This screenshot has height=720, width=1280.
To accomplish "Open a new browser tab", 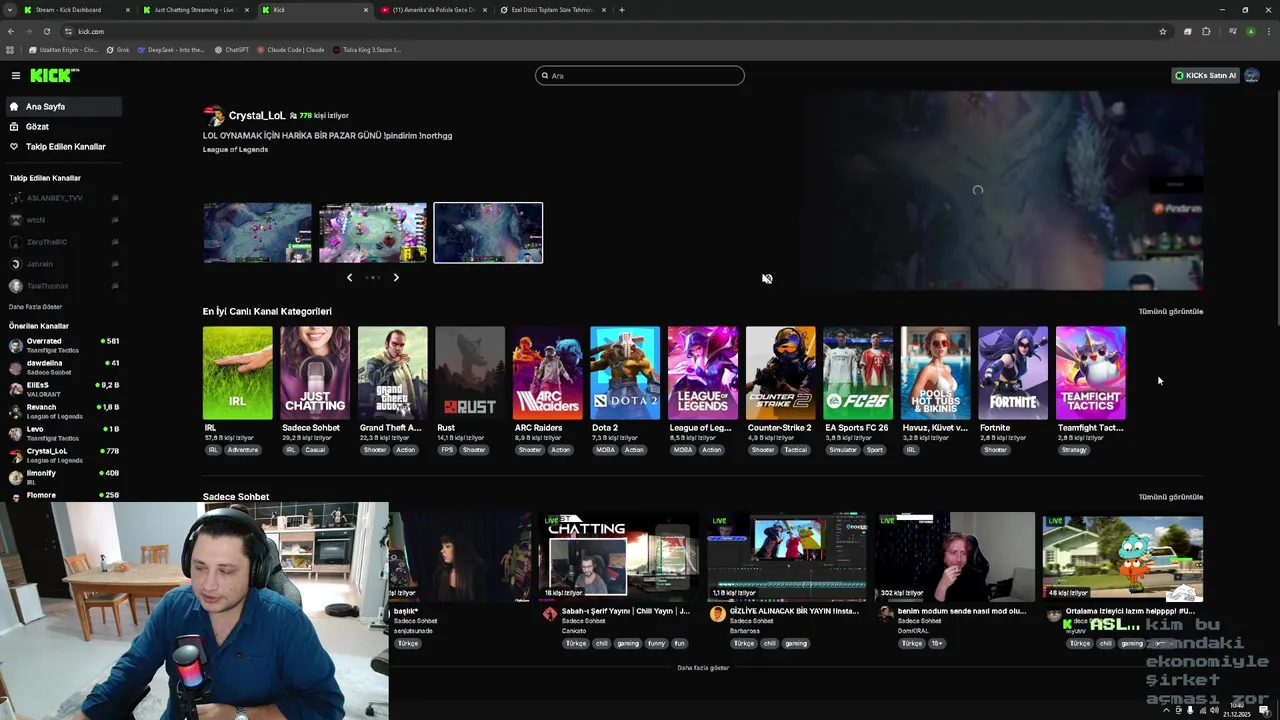I will pyautogui.click(x=622, y=10).
